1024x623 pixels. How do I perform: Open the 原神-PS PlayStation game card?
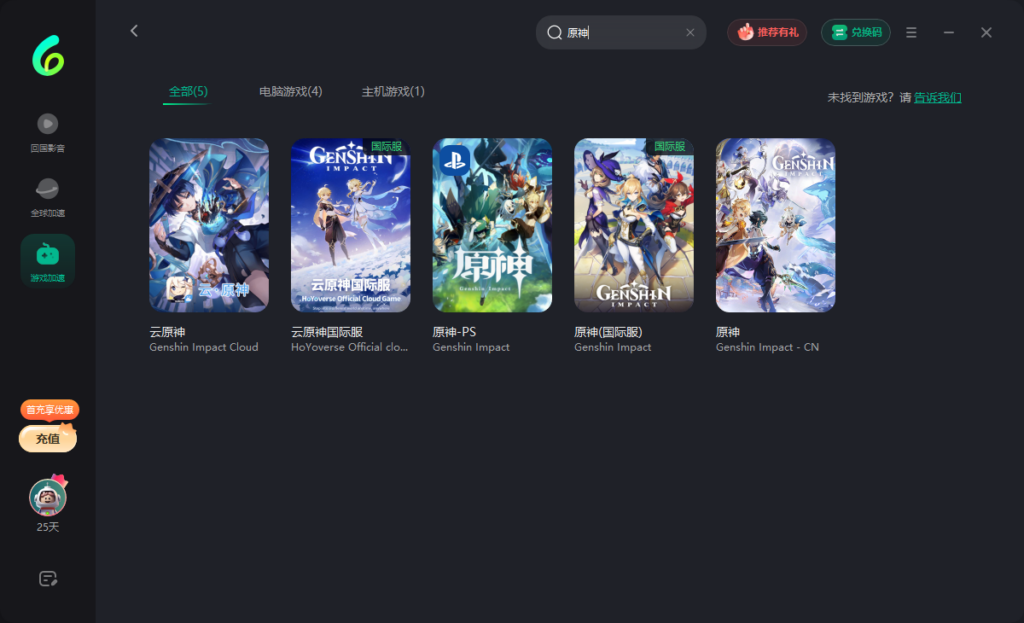point(492,225)
